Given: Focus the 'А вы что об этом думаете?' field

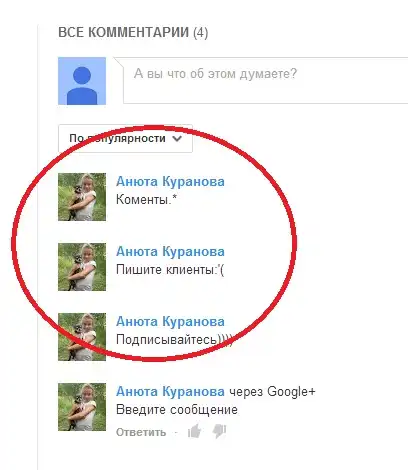Looking at the screenshot, I should tap(266, 80).
